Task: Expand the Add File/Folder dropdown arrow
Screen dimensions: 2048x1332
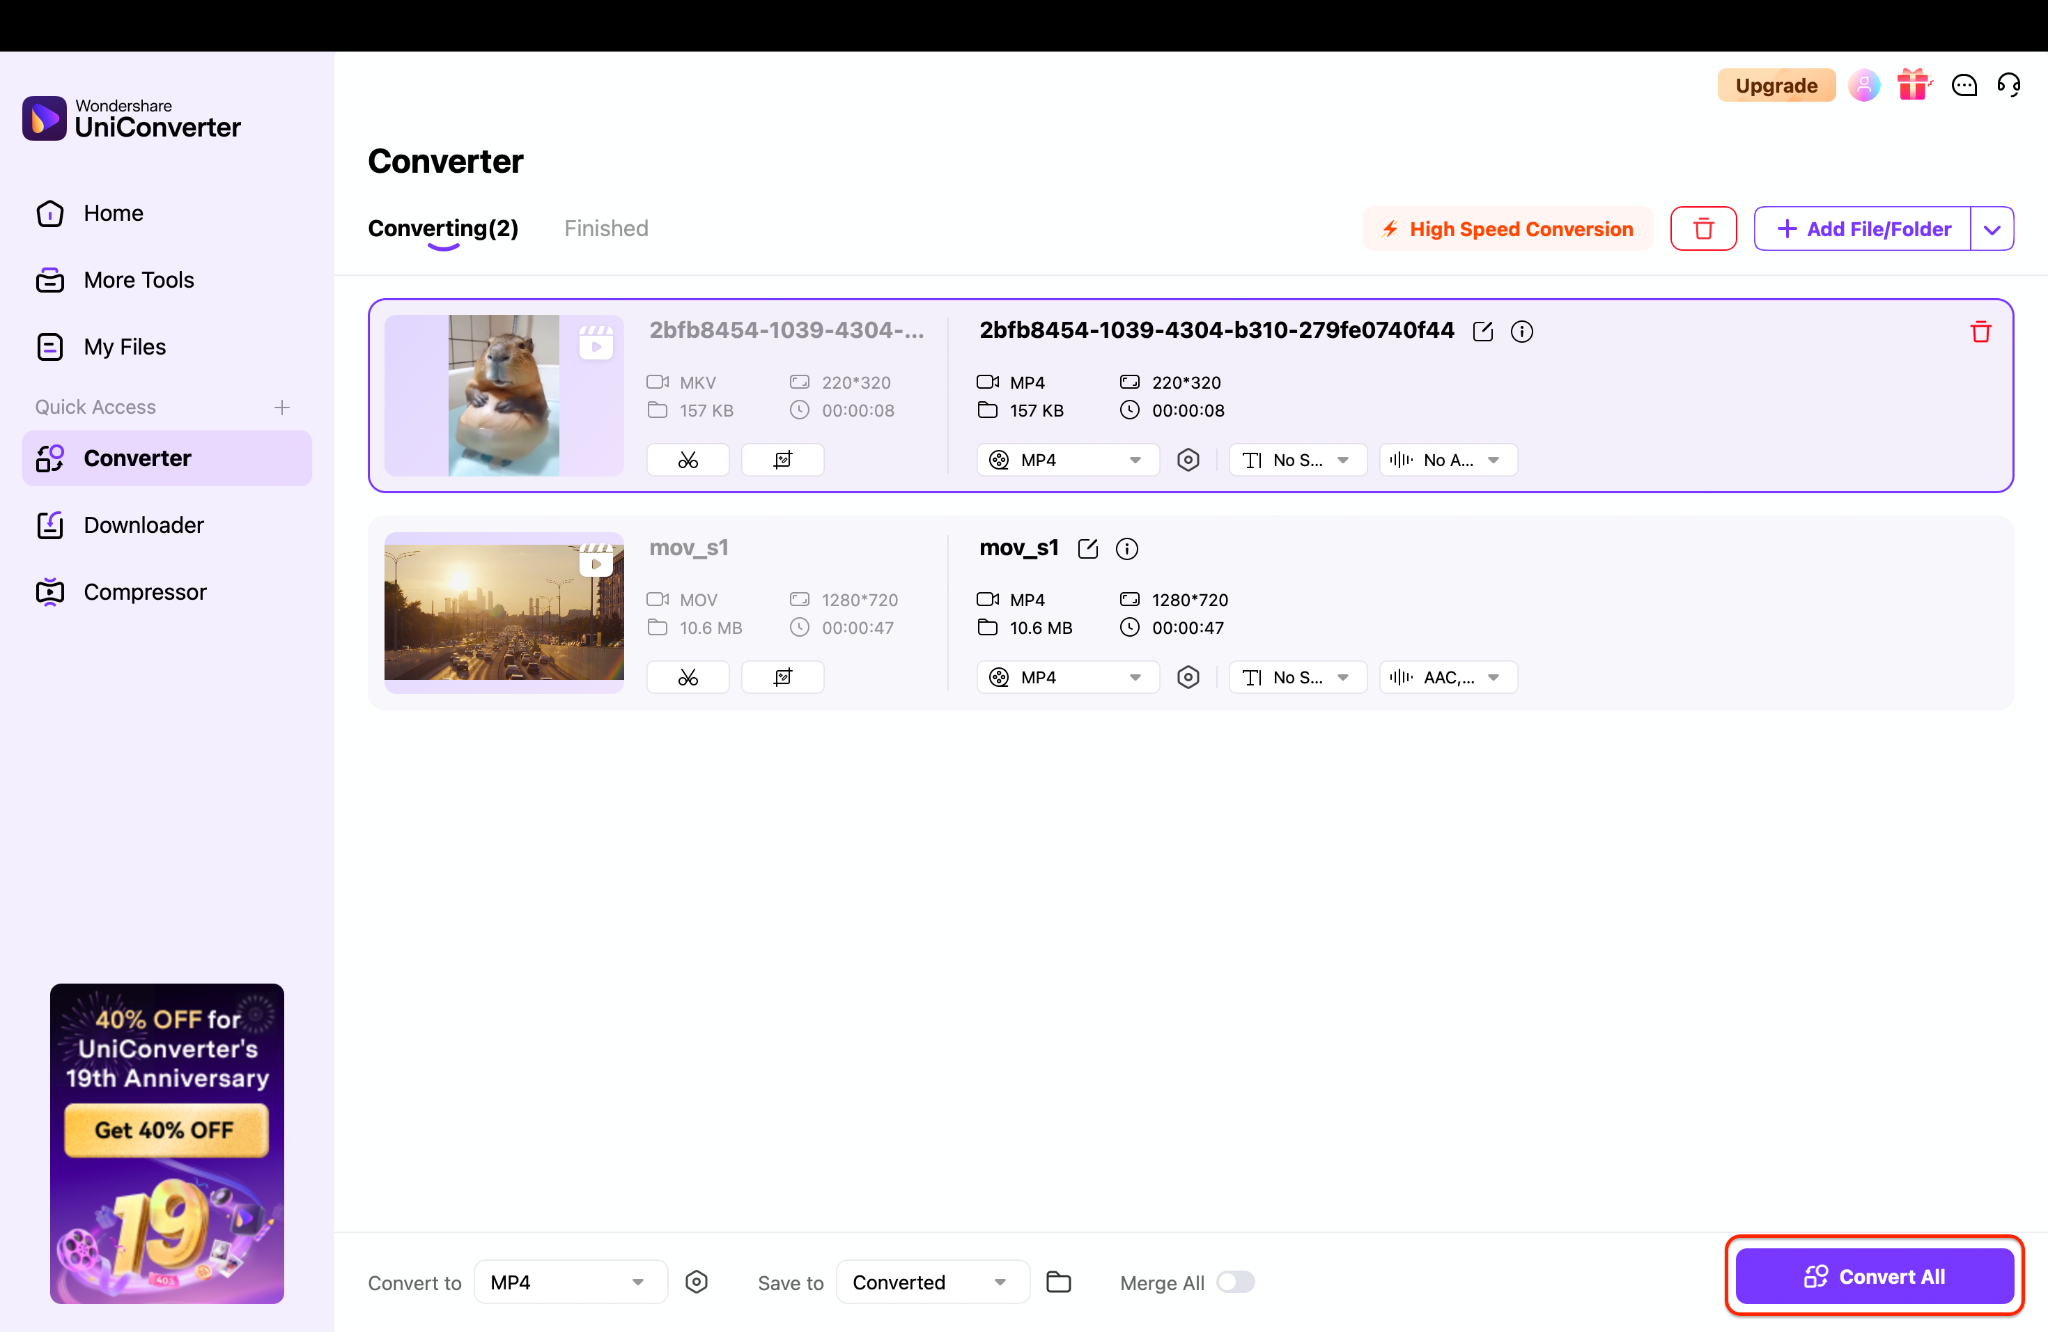Action: (x=1992, y=229)
